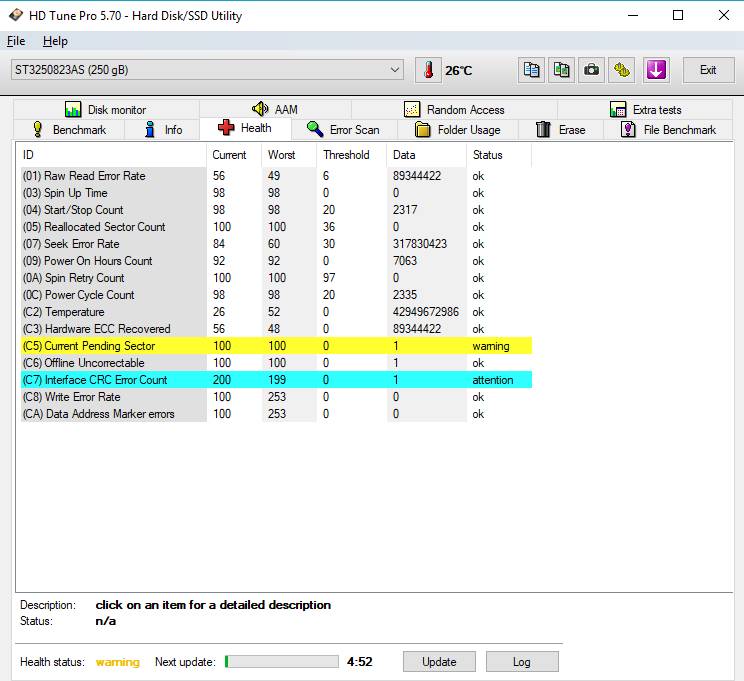Viewport: 744px width, 681px height.
Task: Click the File Benchmark document icon
Action: (x=628, y=129)
